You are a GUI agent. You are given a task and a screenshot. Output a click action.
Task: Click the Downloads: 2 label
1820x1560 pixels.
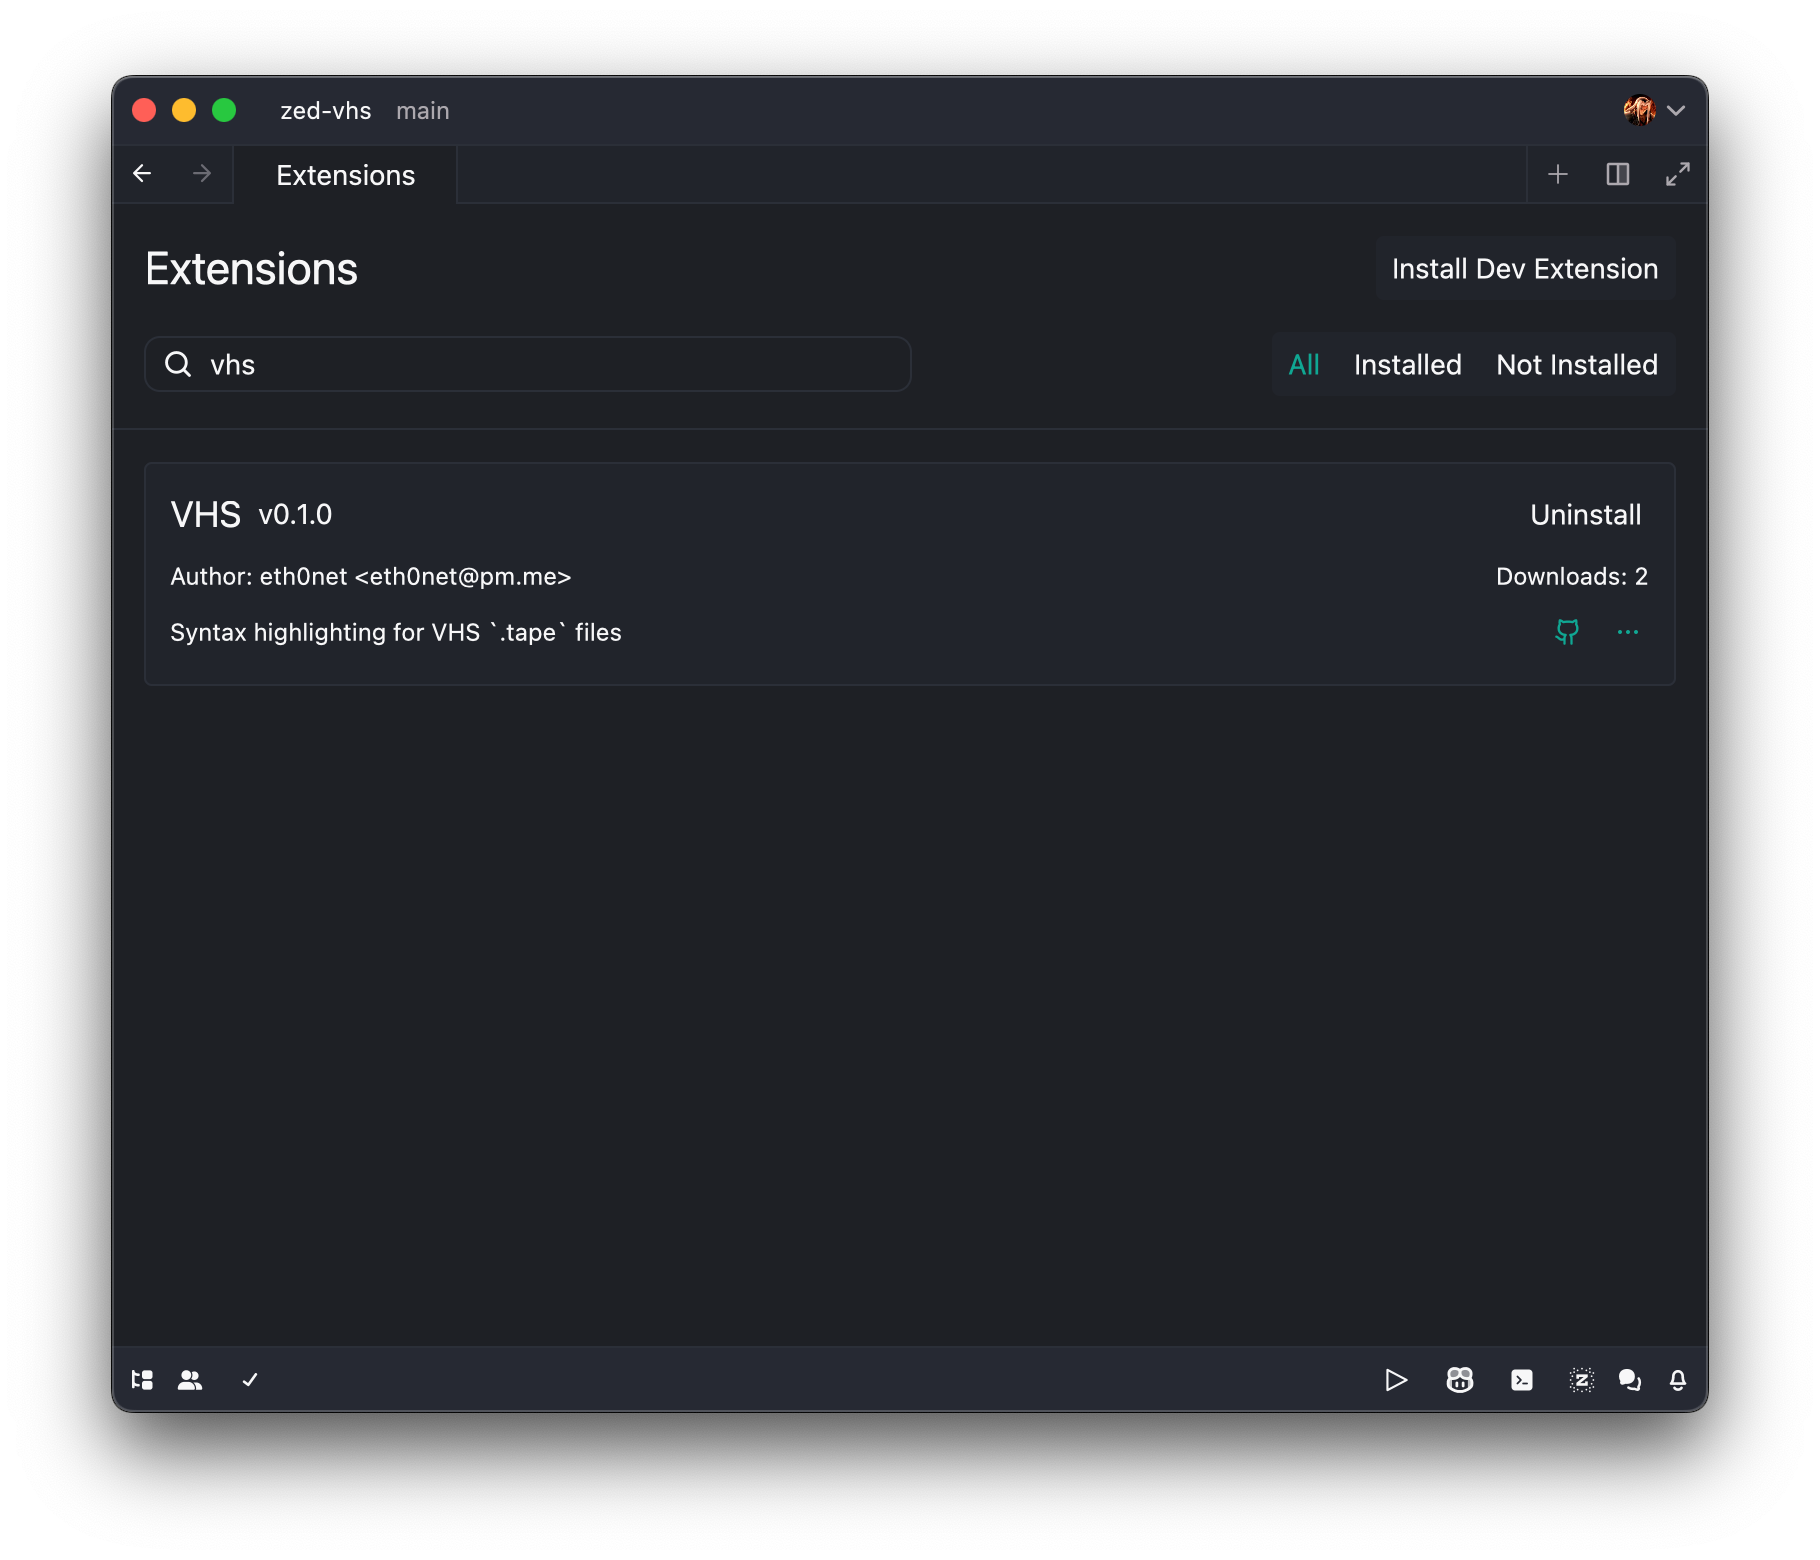(1572, 577)
